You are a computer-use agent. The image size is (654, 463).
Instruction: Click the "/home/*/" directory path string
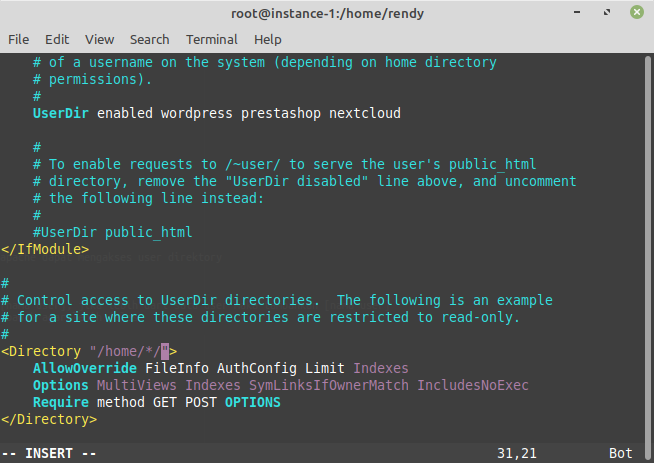coord(129,351)
